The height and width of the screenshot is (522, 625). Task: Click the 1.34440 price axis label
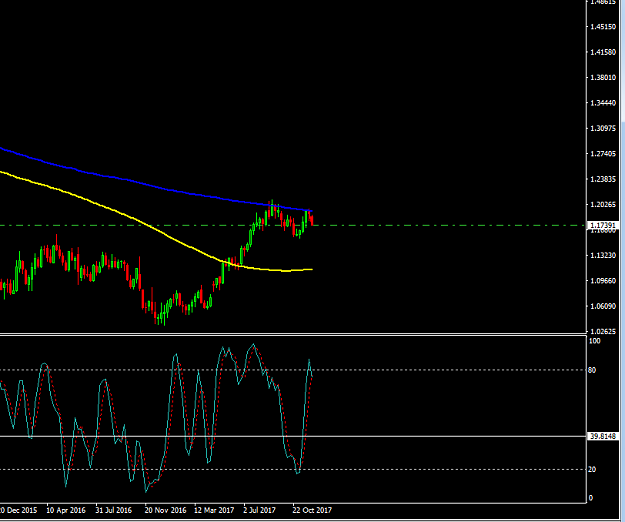click(x=603, y=103)
